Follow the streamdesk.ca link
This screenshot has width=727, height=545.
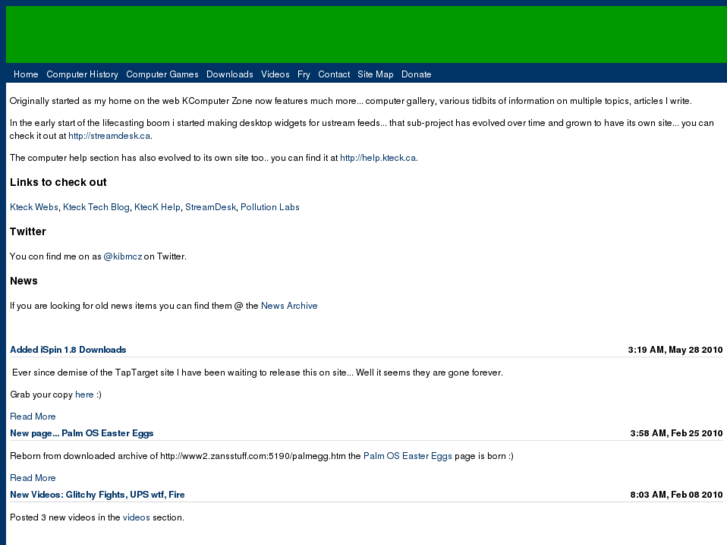[109, 136]
